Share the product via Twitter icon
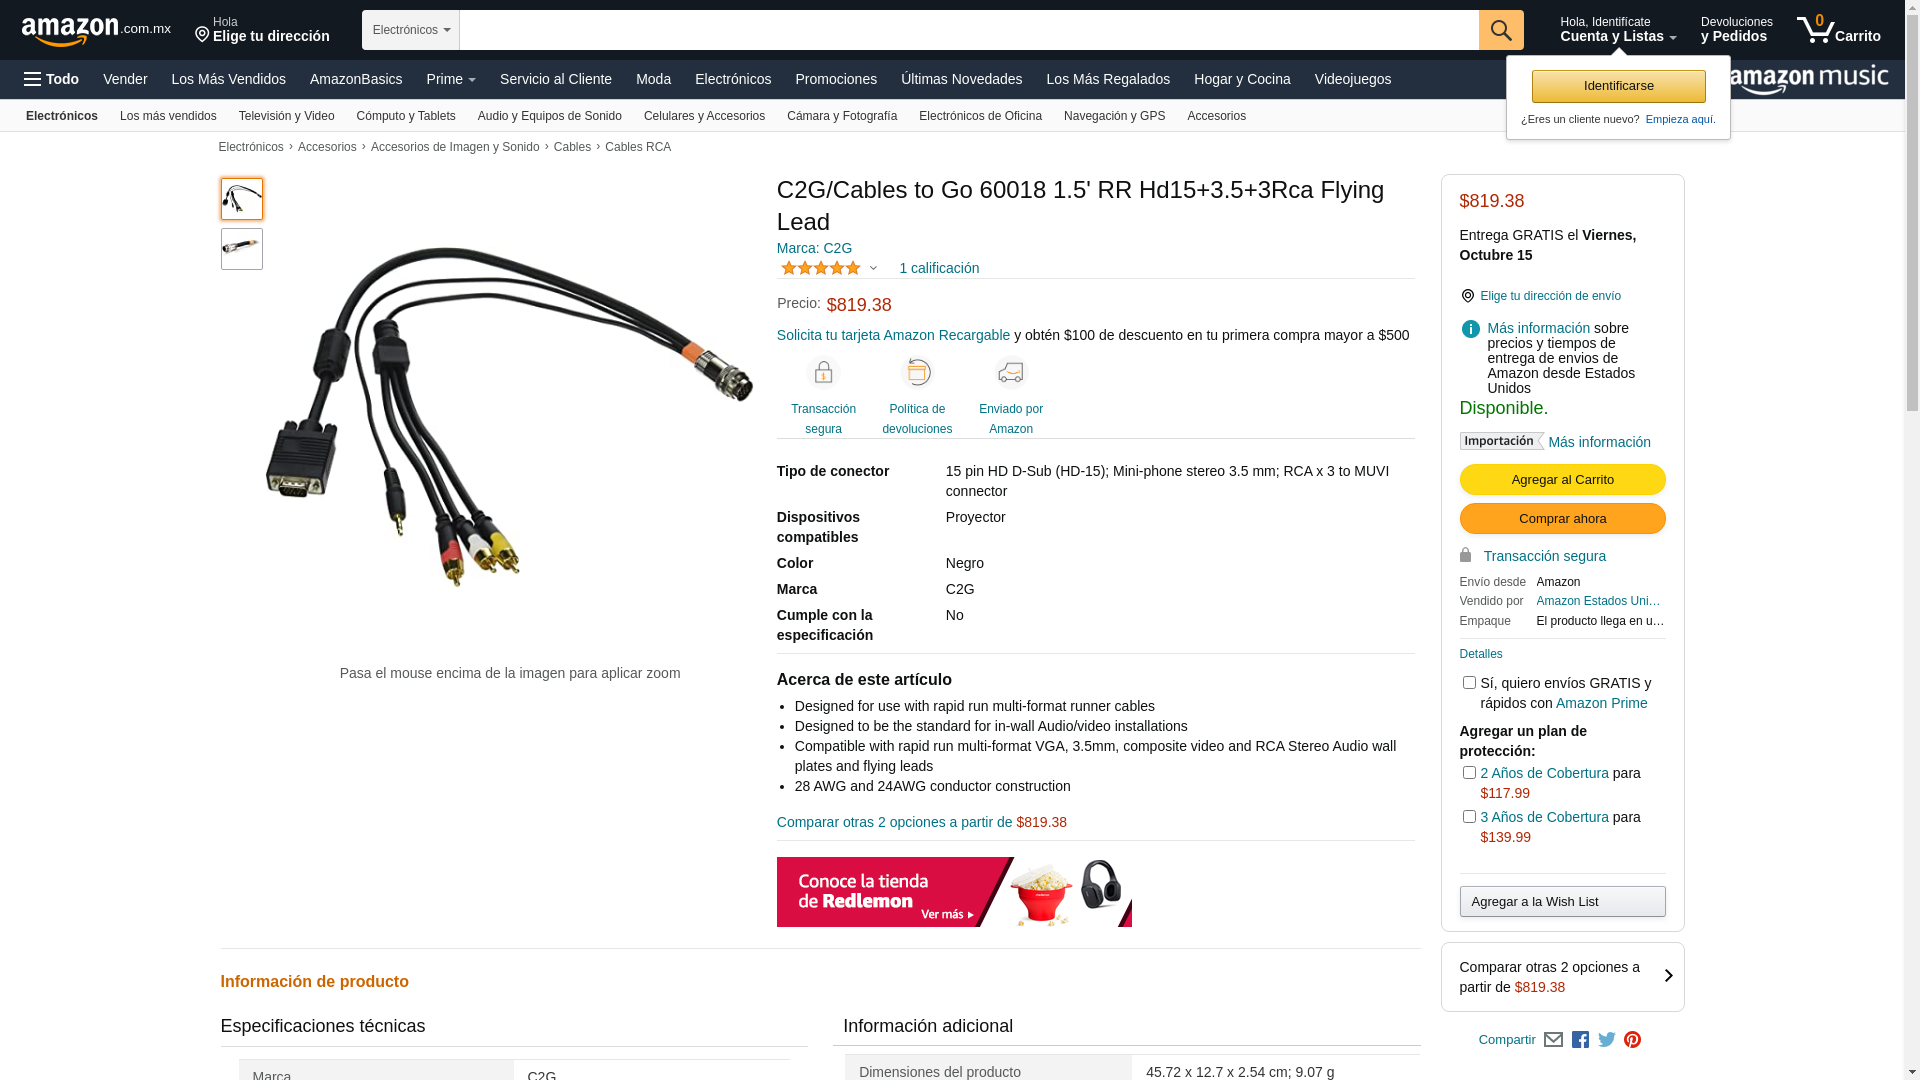 [1607, 1040]
